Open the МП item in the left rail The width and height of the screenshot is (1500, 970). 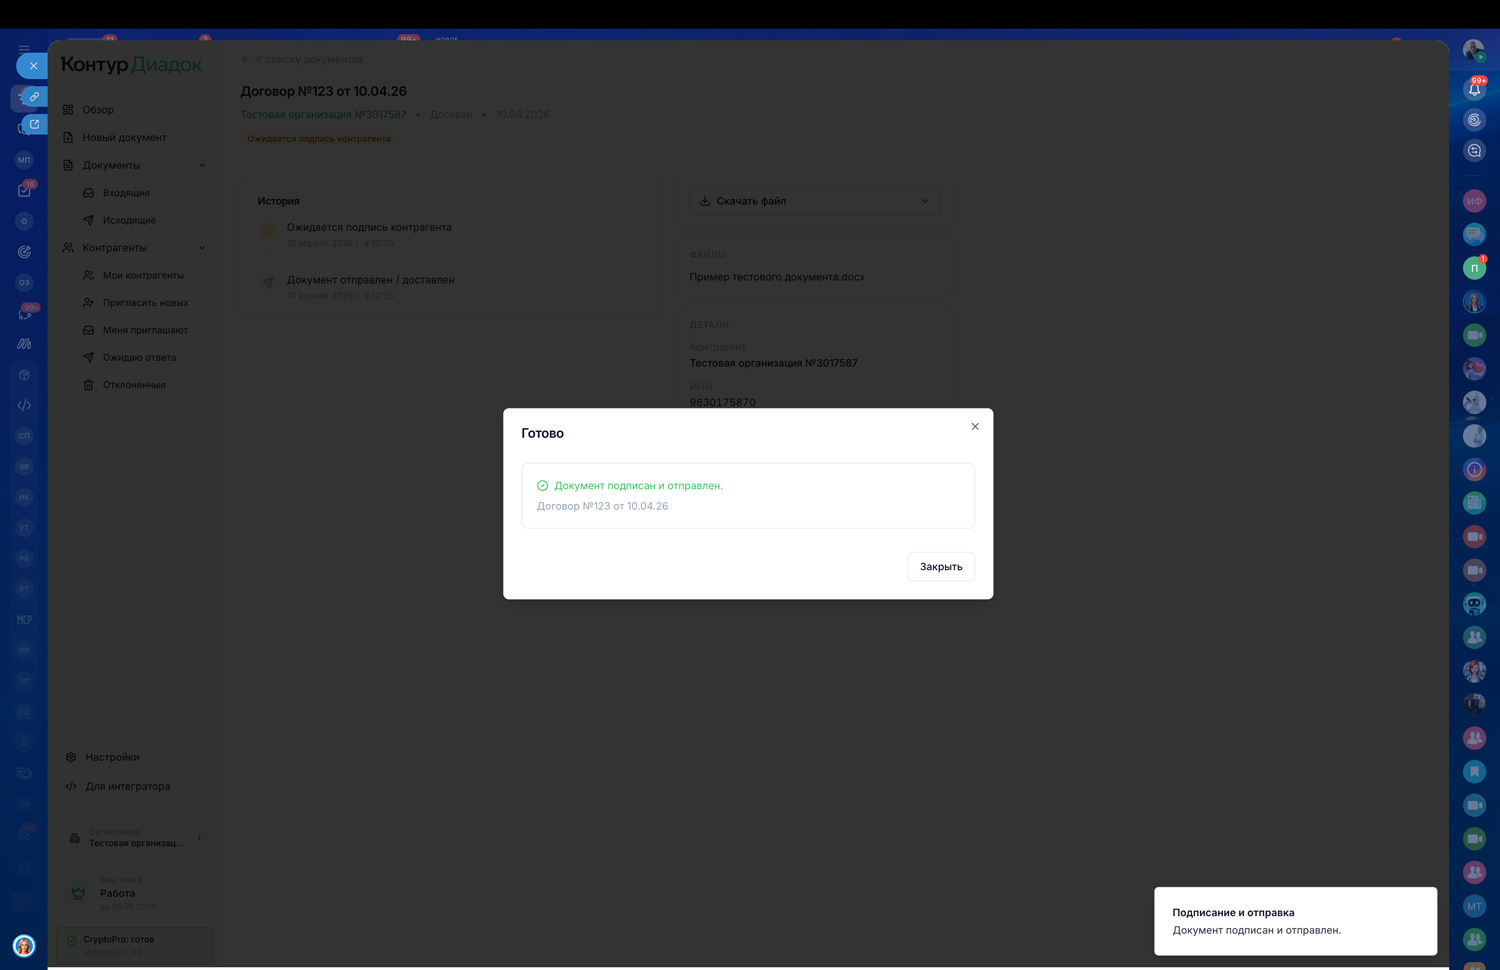24,160
